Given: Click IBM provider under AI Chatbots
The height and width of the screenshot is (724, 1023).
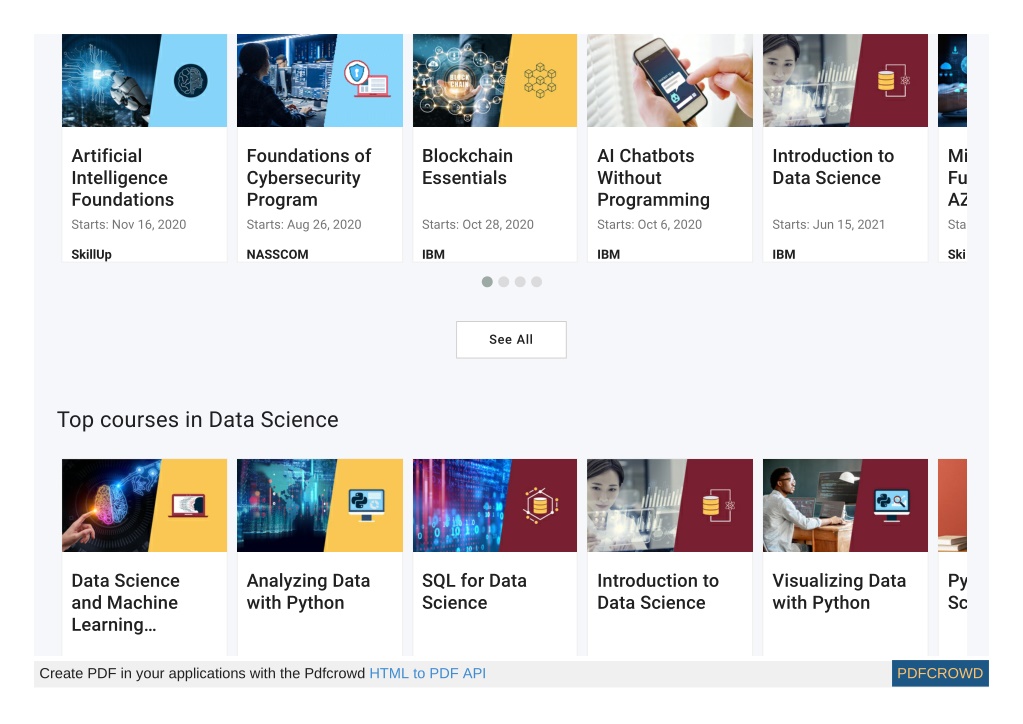Looking at the screenshot, I should (608, 254).
